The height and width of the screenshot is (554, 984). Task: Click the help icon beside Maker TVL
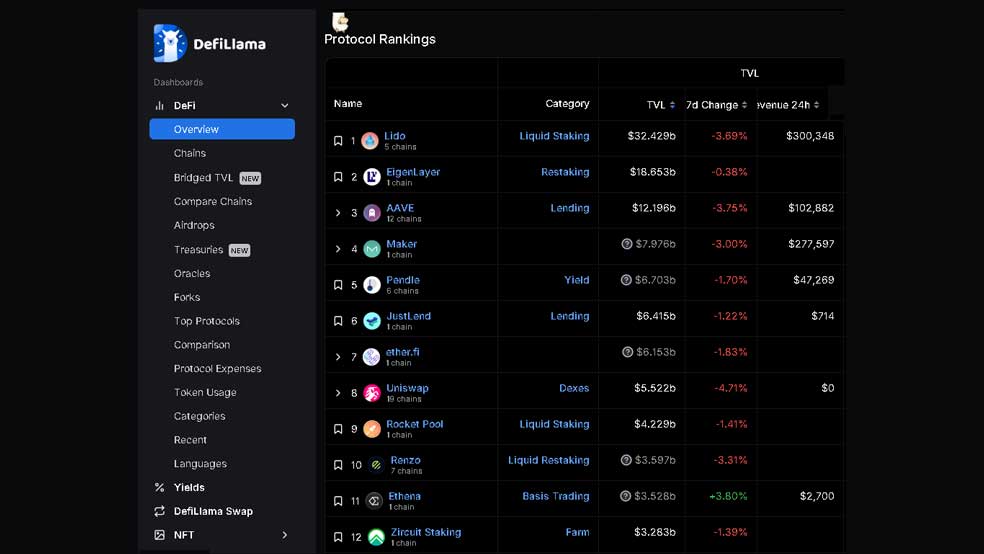click(627, 244)
